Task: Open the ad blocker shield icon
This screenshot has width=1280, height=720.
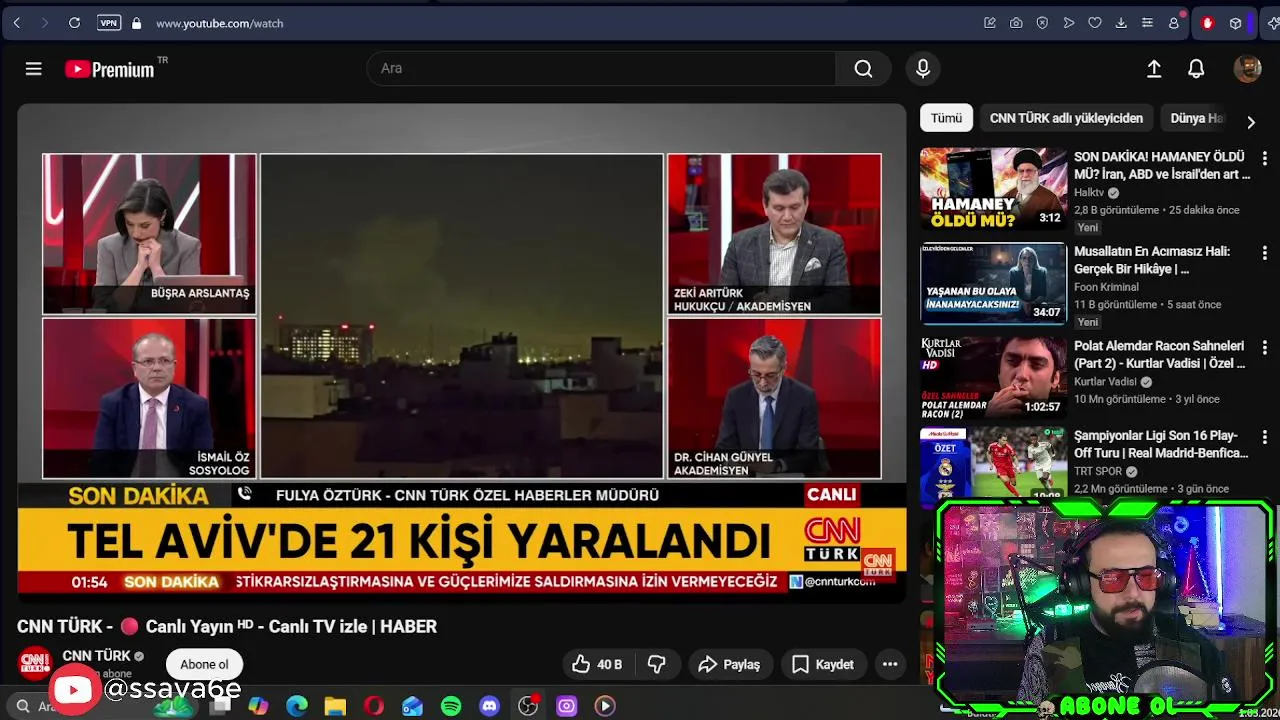Action: (x=1042, y=23)
